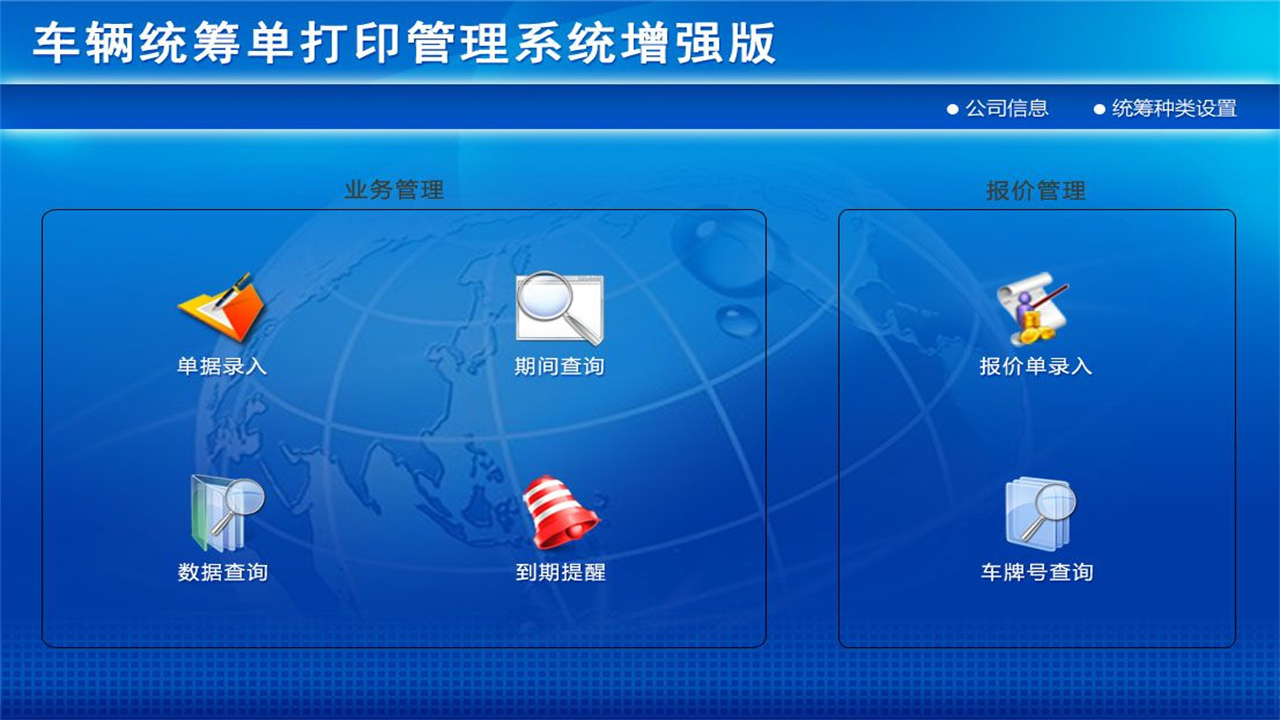Click the 报价单录入 text label
Image resolution: width=1280 pixels, height=720 pixels.
point(1037,365)
